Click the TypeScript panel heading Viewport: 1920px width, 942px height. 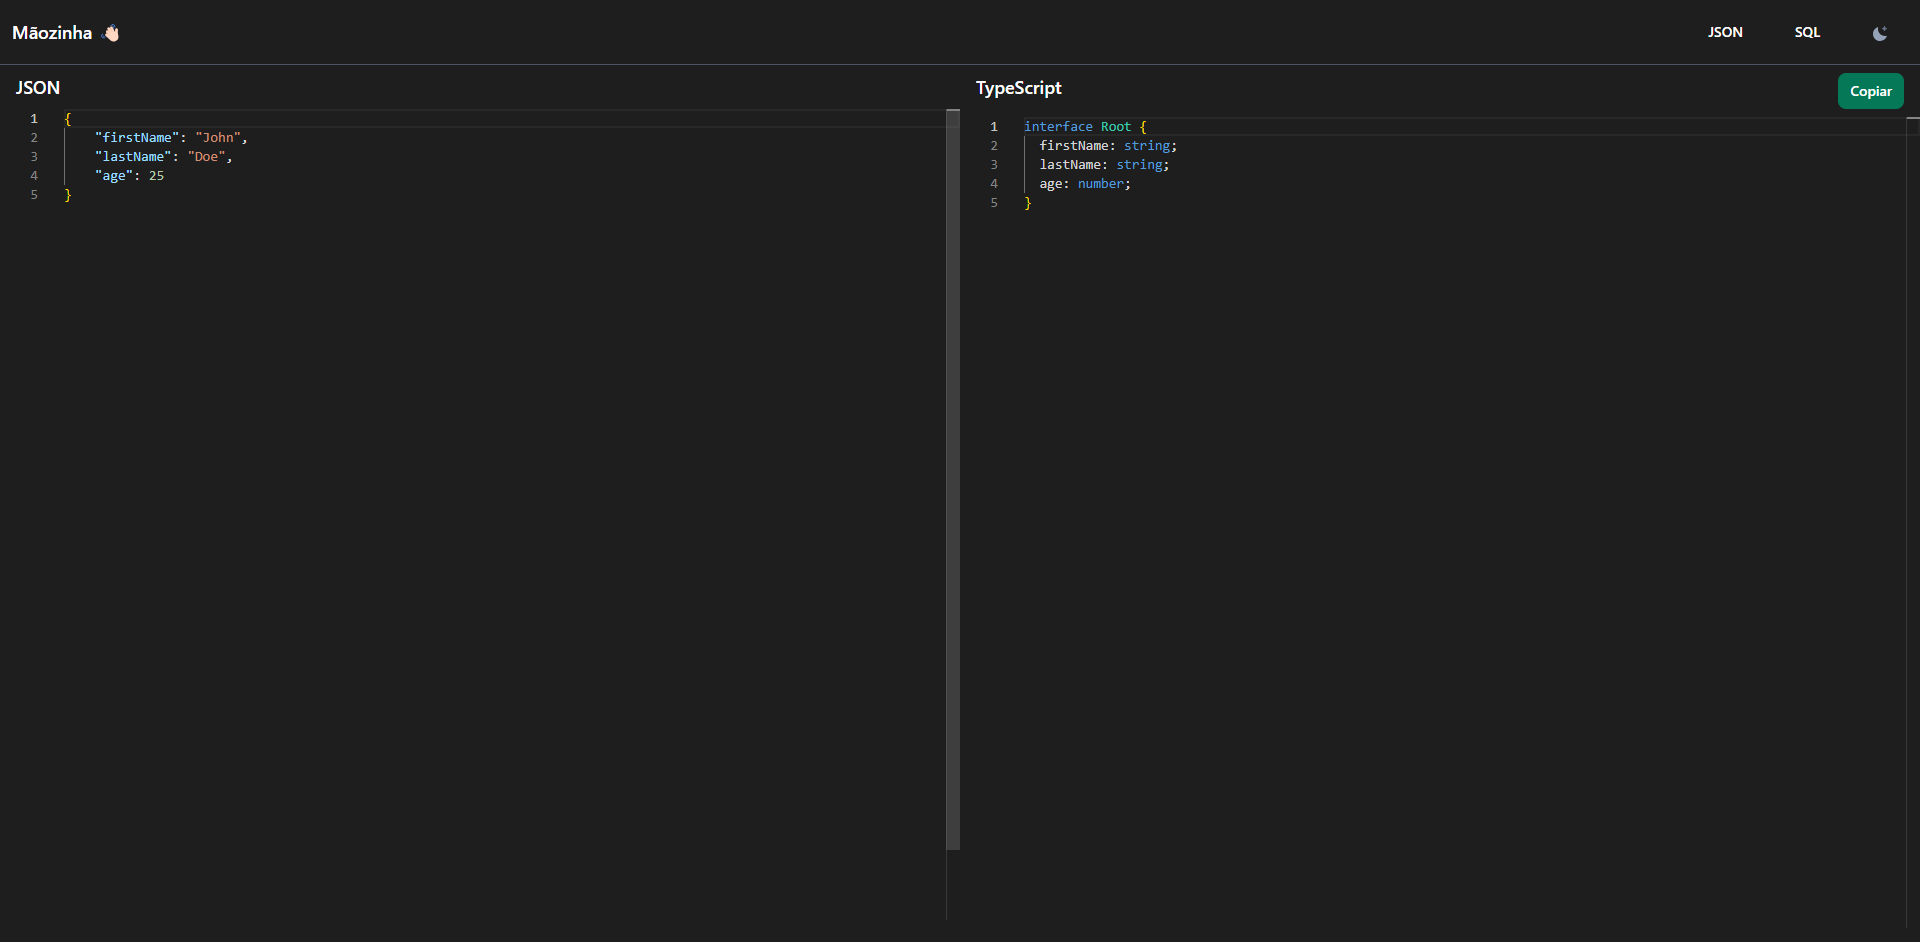(x=1018, y=88)
